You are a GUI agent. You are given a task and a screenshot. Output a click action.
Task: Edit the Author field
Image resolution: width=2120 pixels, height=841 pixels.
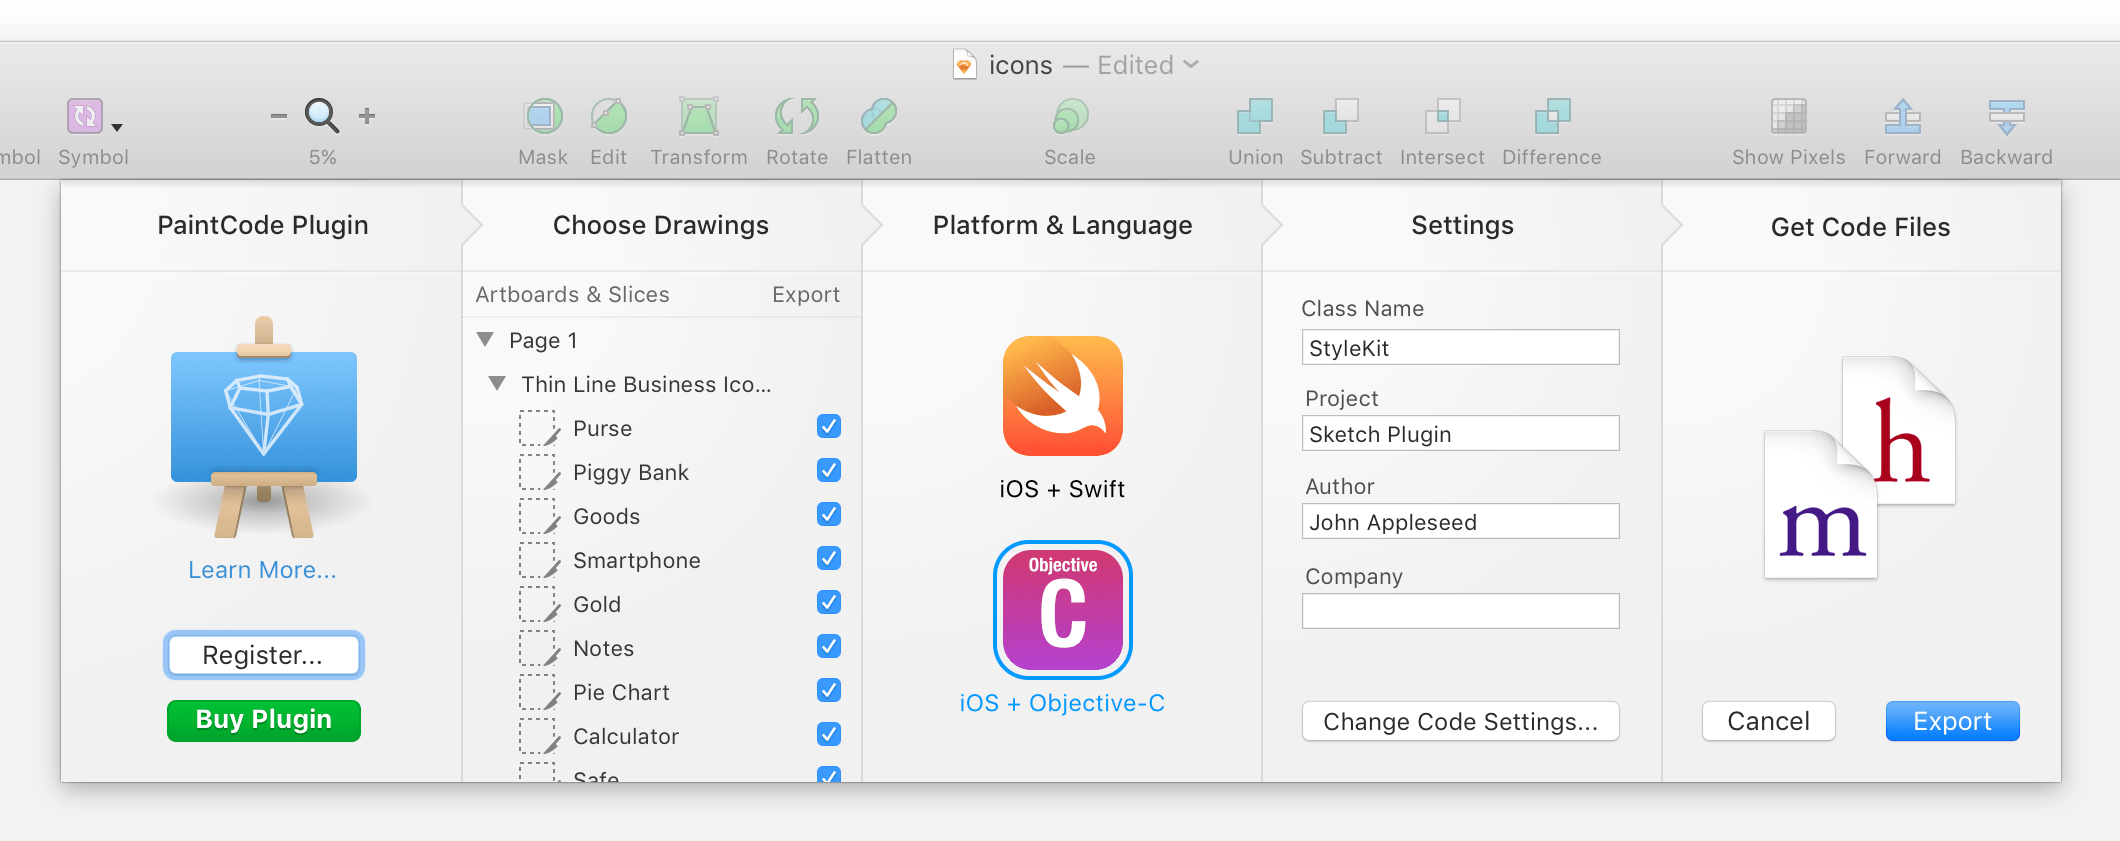coord(1461,521)
